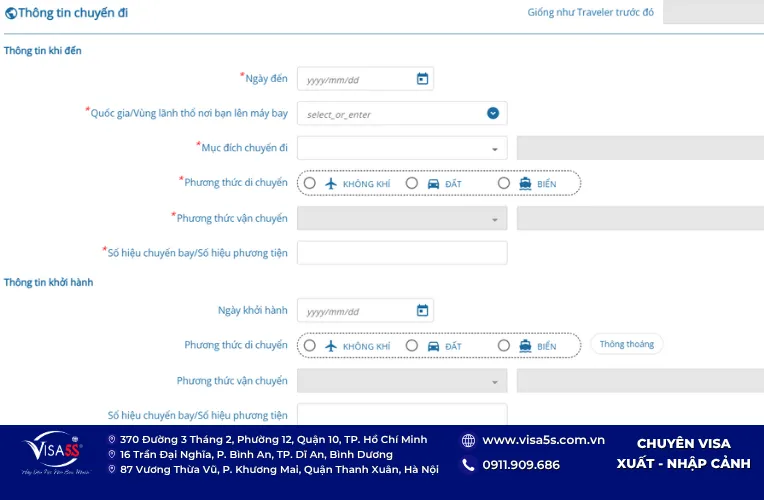Screen dimensions: 764x500
Task: Open www.visa5s.com.vn link
Action: coord(543,440)
